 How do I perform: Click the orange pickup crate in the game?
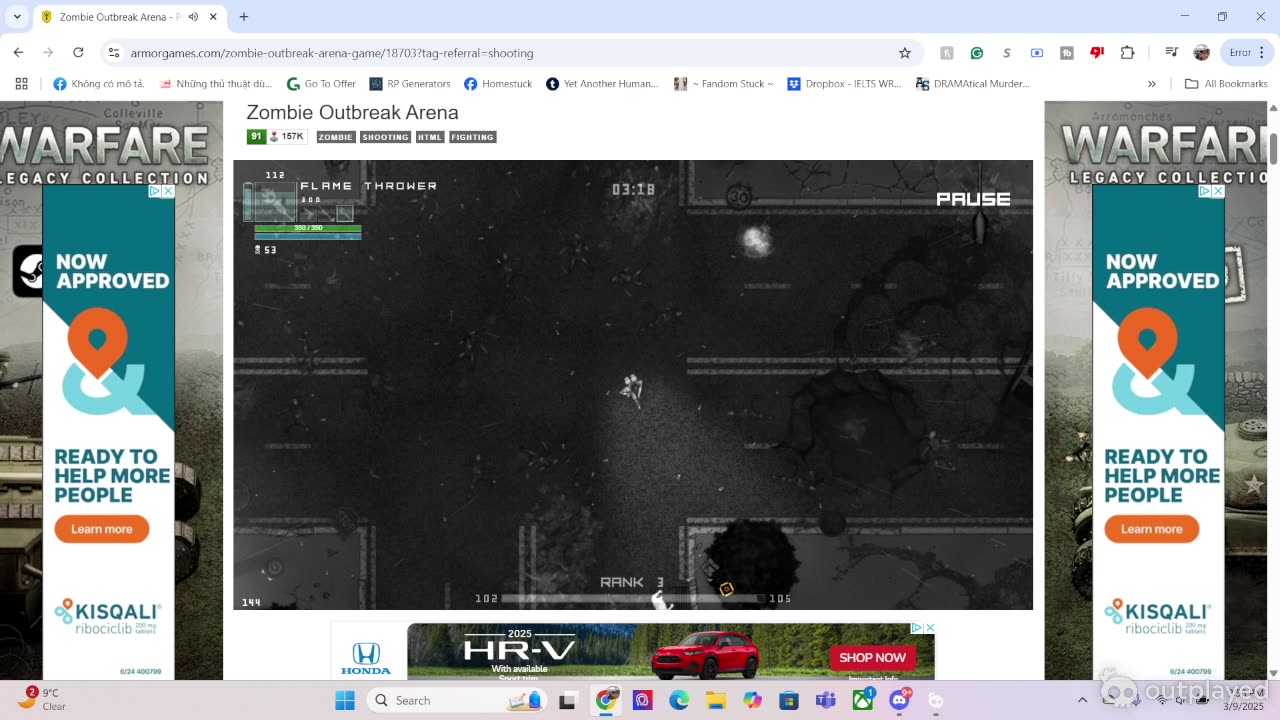pos(727,590)
